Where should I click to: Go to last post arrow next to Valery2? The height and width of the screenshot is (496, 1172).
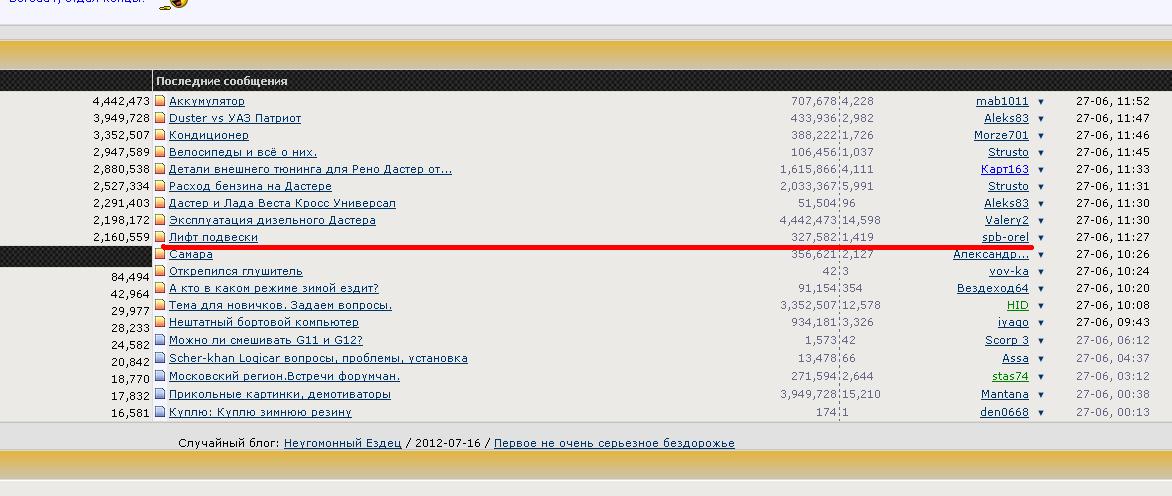1040,221
